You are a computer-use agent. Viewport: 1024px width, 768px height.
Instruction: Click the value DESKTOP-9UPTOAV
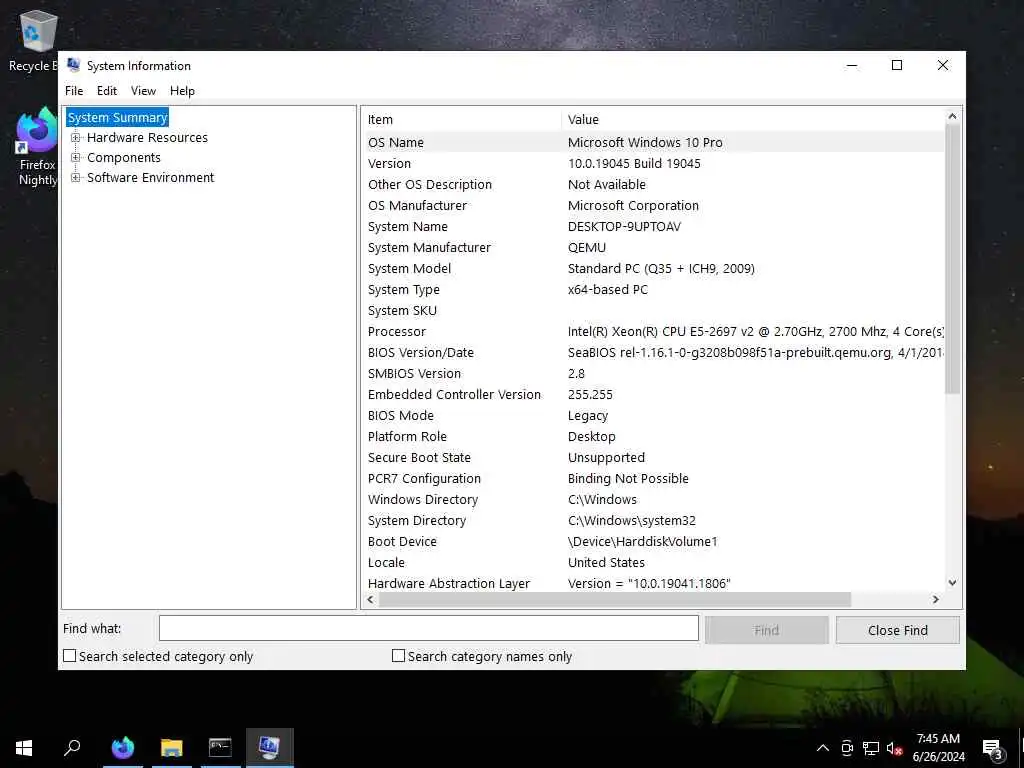(624, 227)
